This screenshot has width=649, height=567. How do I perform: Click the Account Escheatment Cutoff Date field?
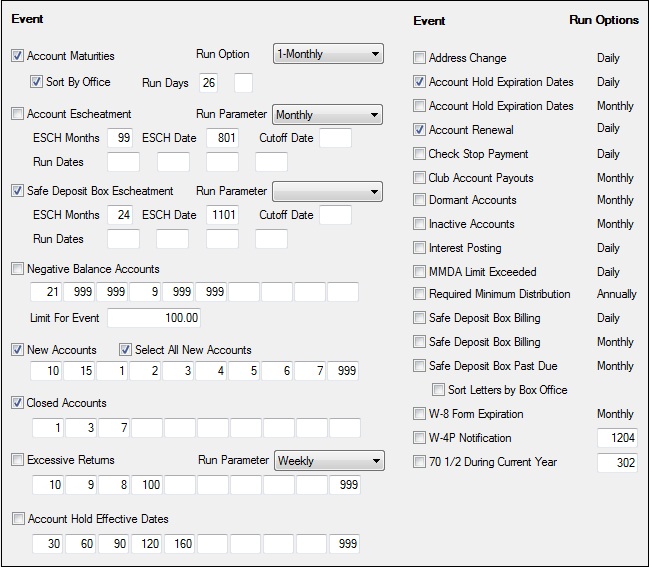tap(335, 138)
